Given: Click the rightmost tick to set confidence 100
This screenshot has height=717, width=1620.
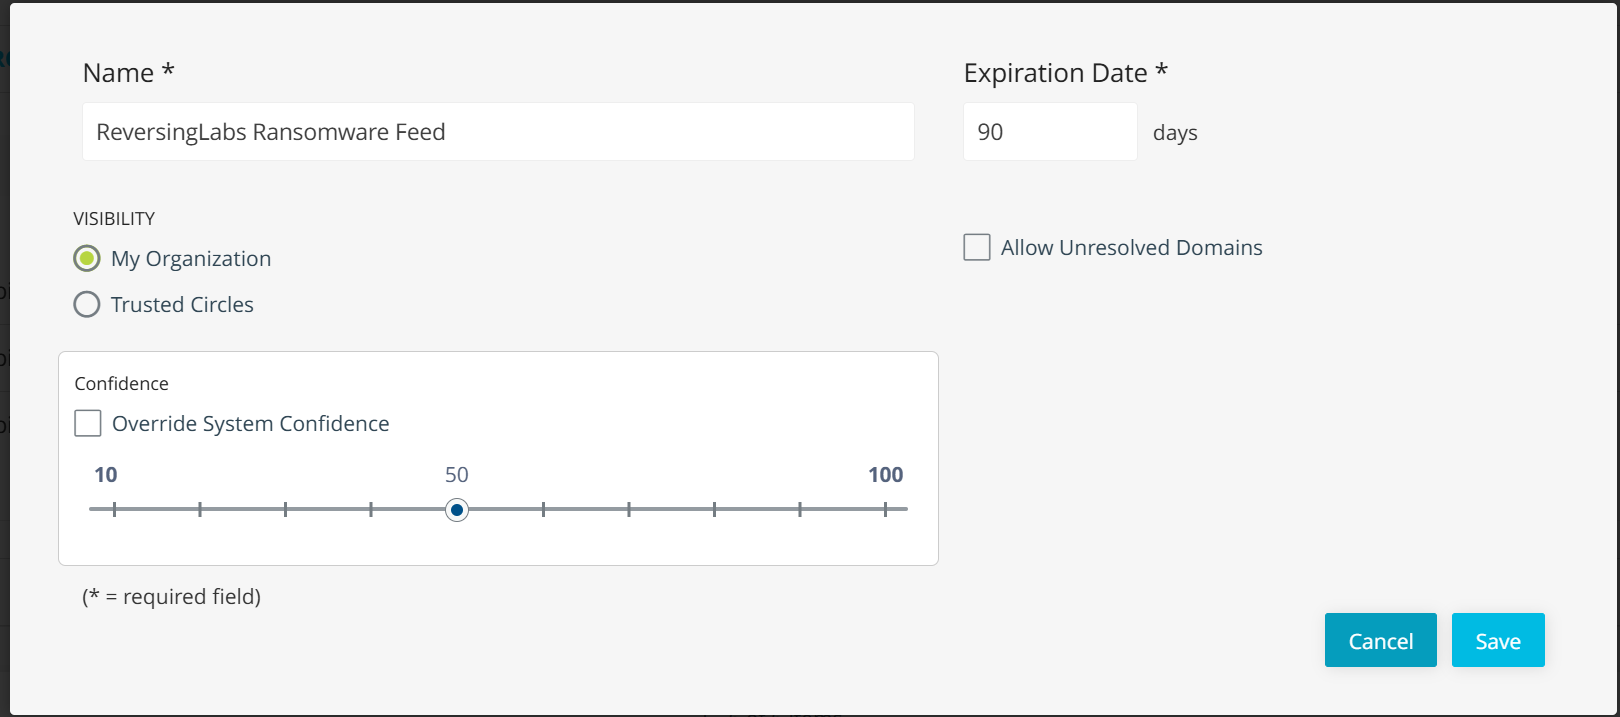Looking at the screenshot, I should click(x=886, y=510).
